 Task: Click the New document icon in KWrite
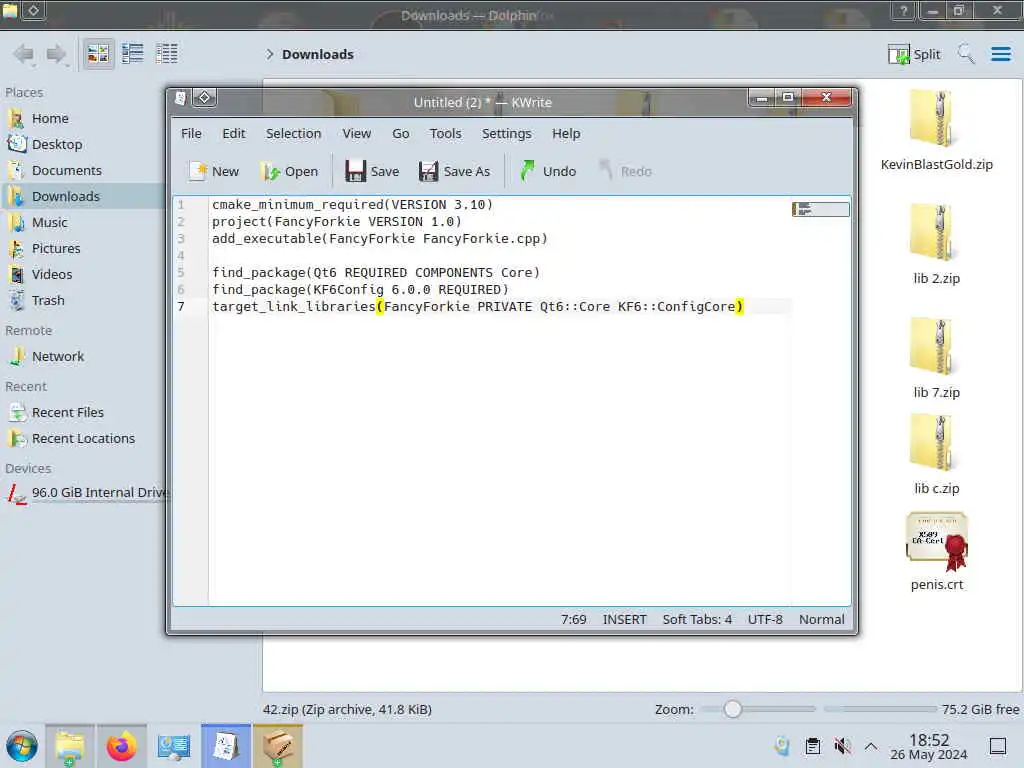click(214, 171)
